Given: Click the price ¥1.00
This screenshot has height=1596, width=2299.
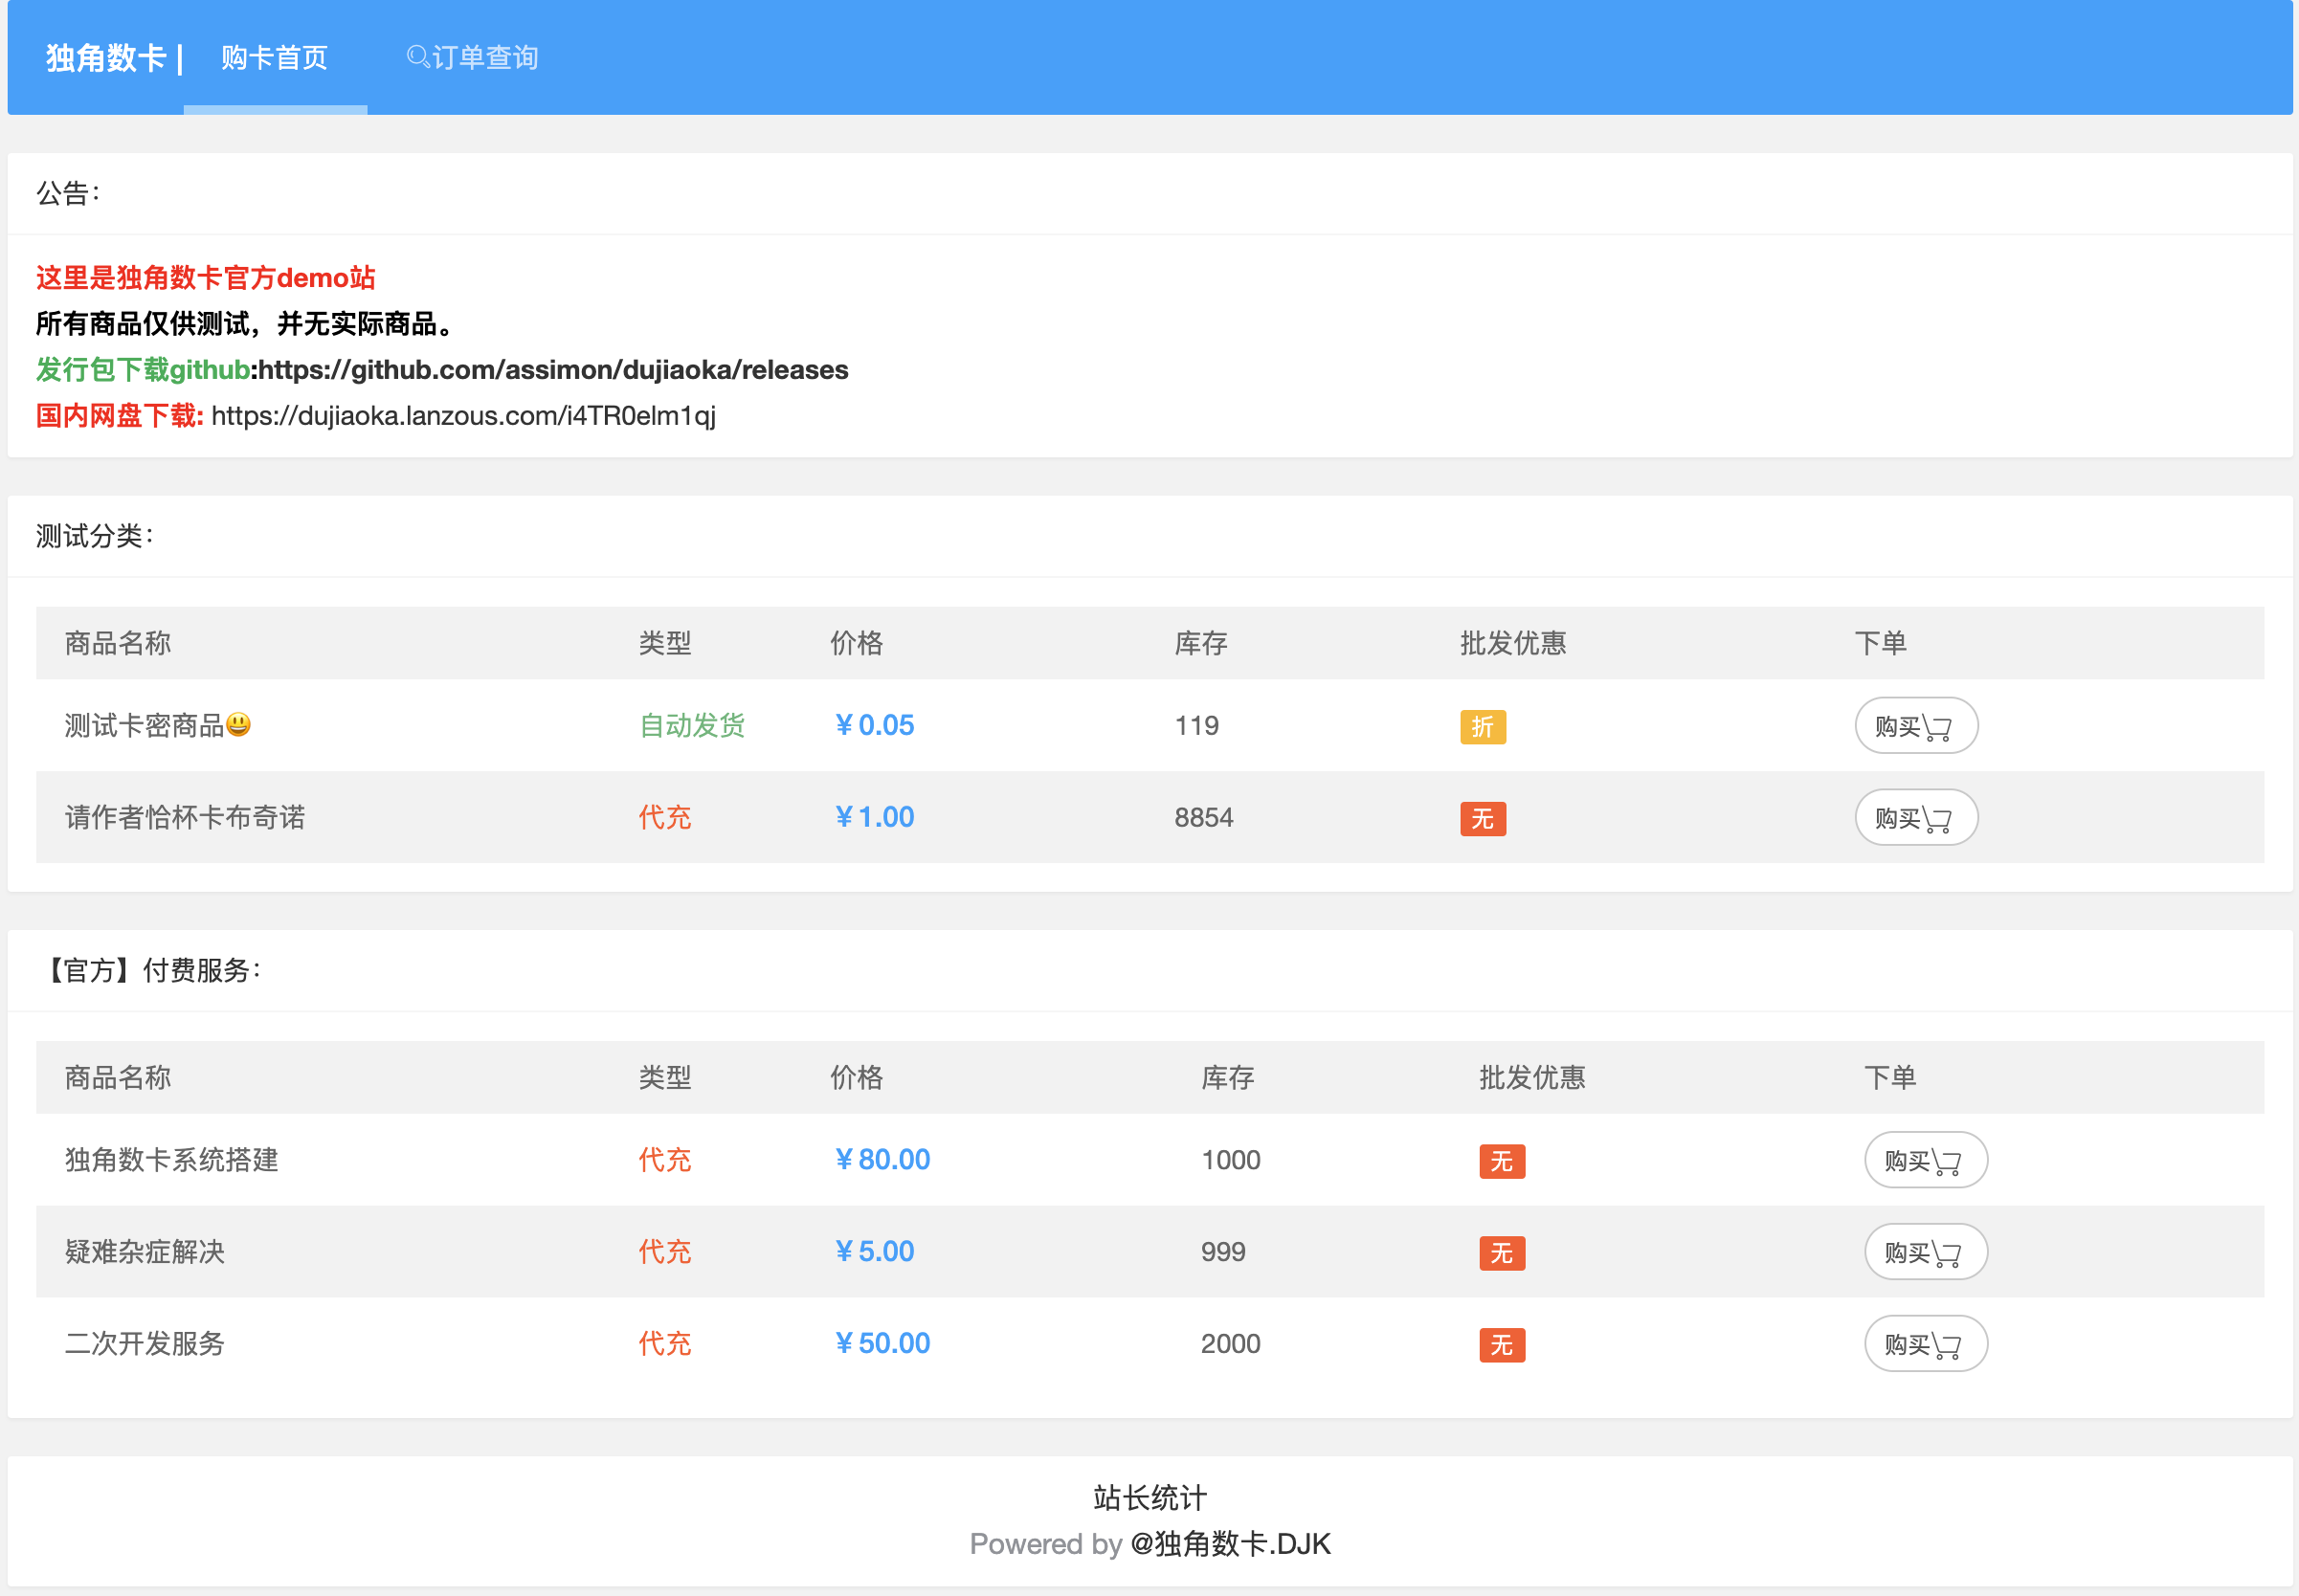Looking at the screenshot, I should (x=873, y=817).
